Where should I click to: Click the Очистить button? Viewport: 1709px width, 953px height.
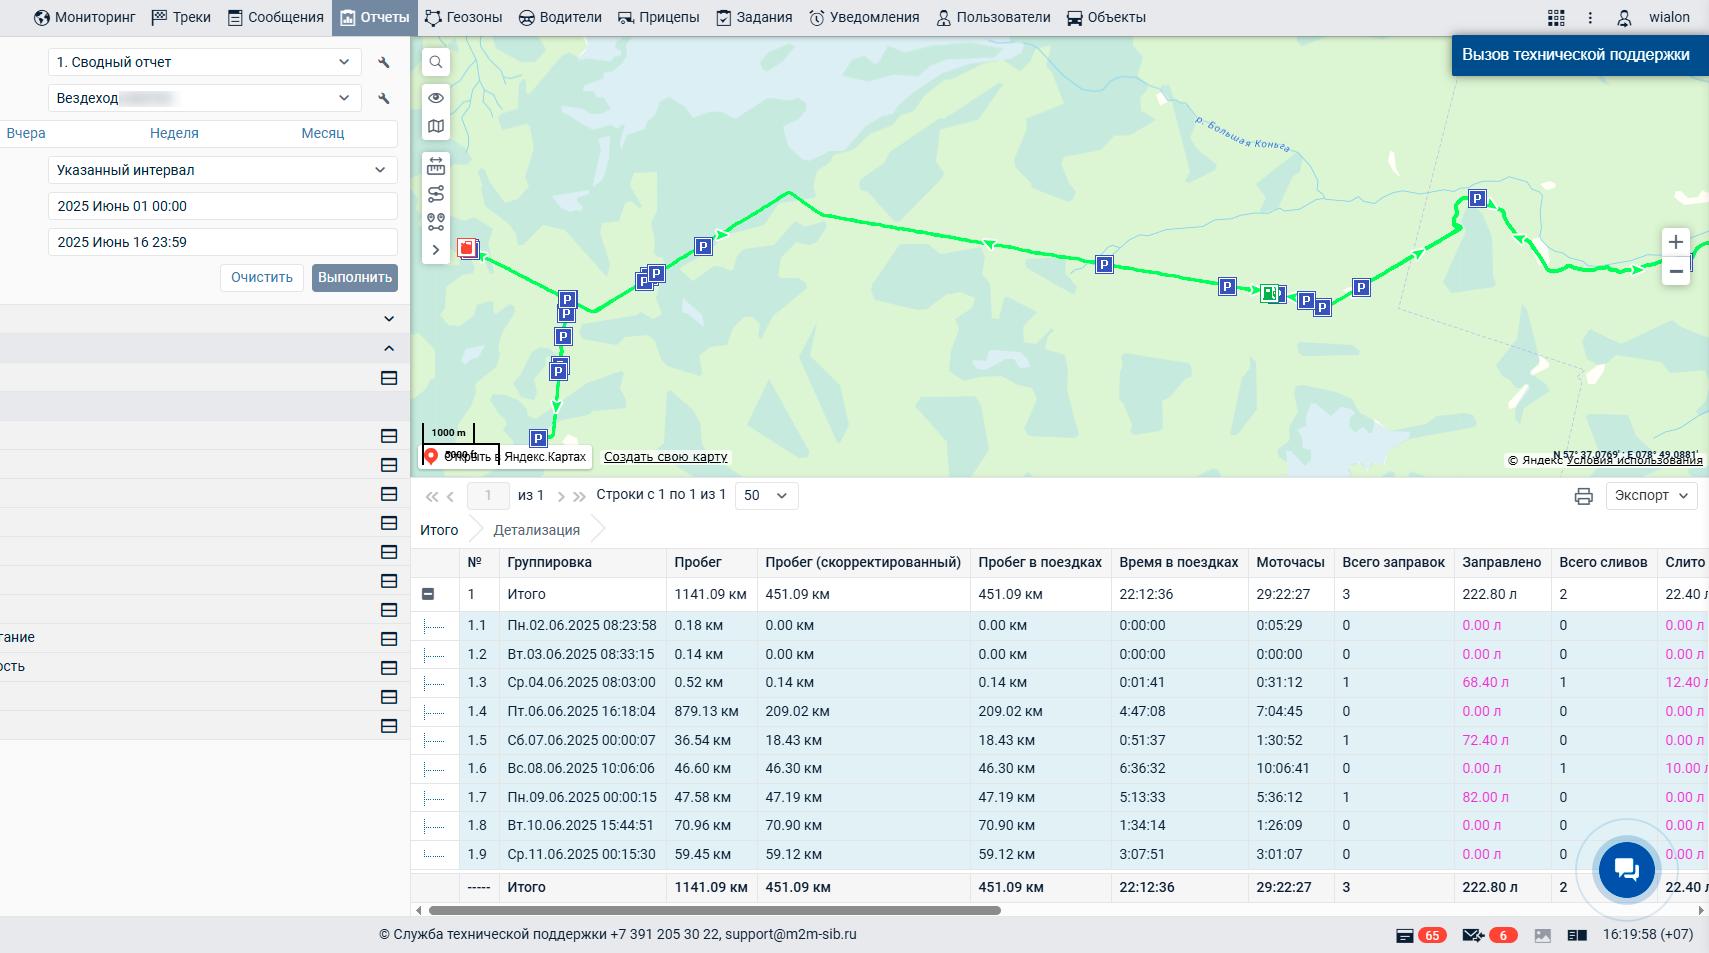coord(262,278)
